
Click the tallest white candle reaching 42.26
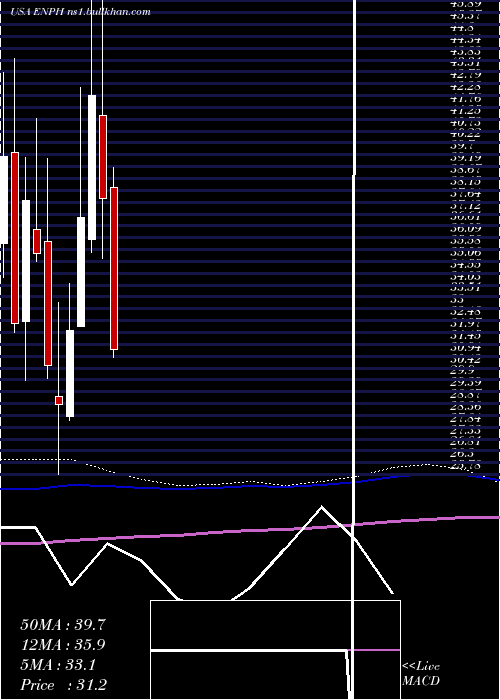pos(92,167)
